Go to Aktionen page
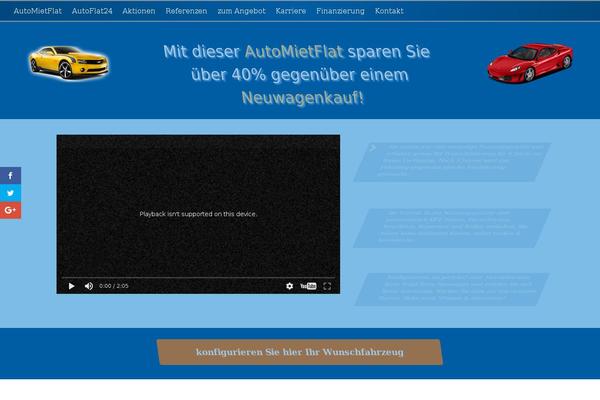The image size is (600, 400). tap(139, 11)
